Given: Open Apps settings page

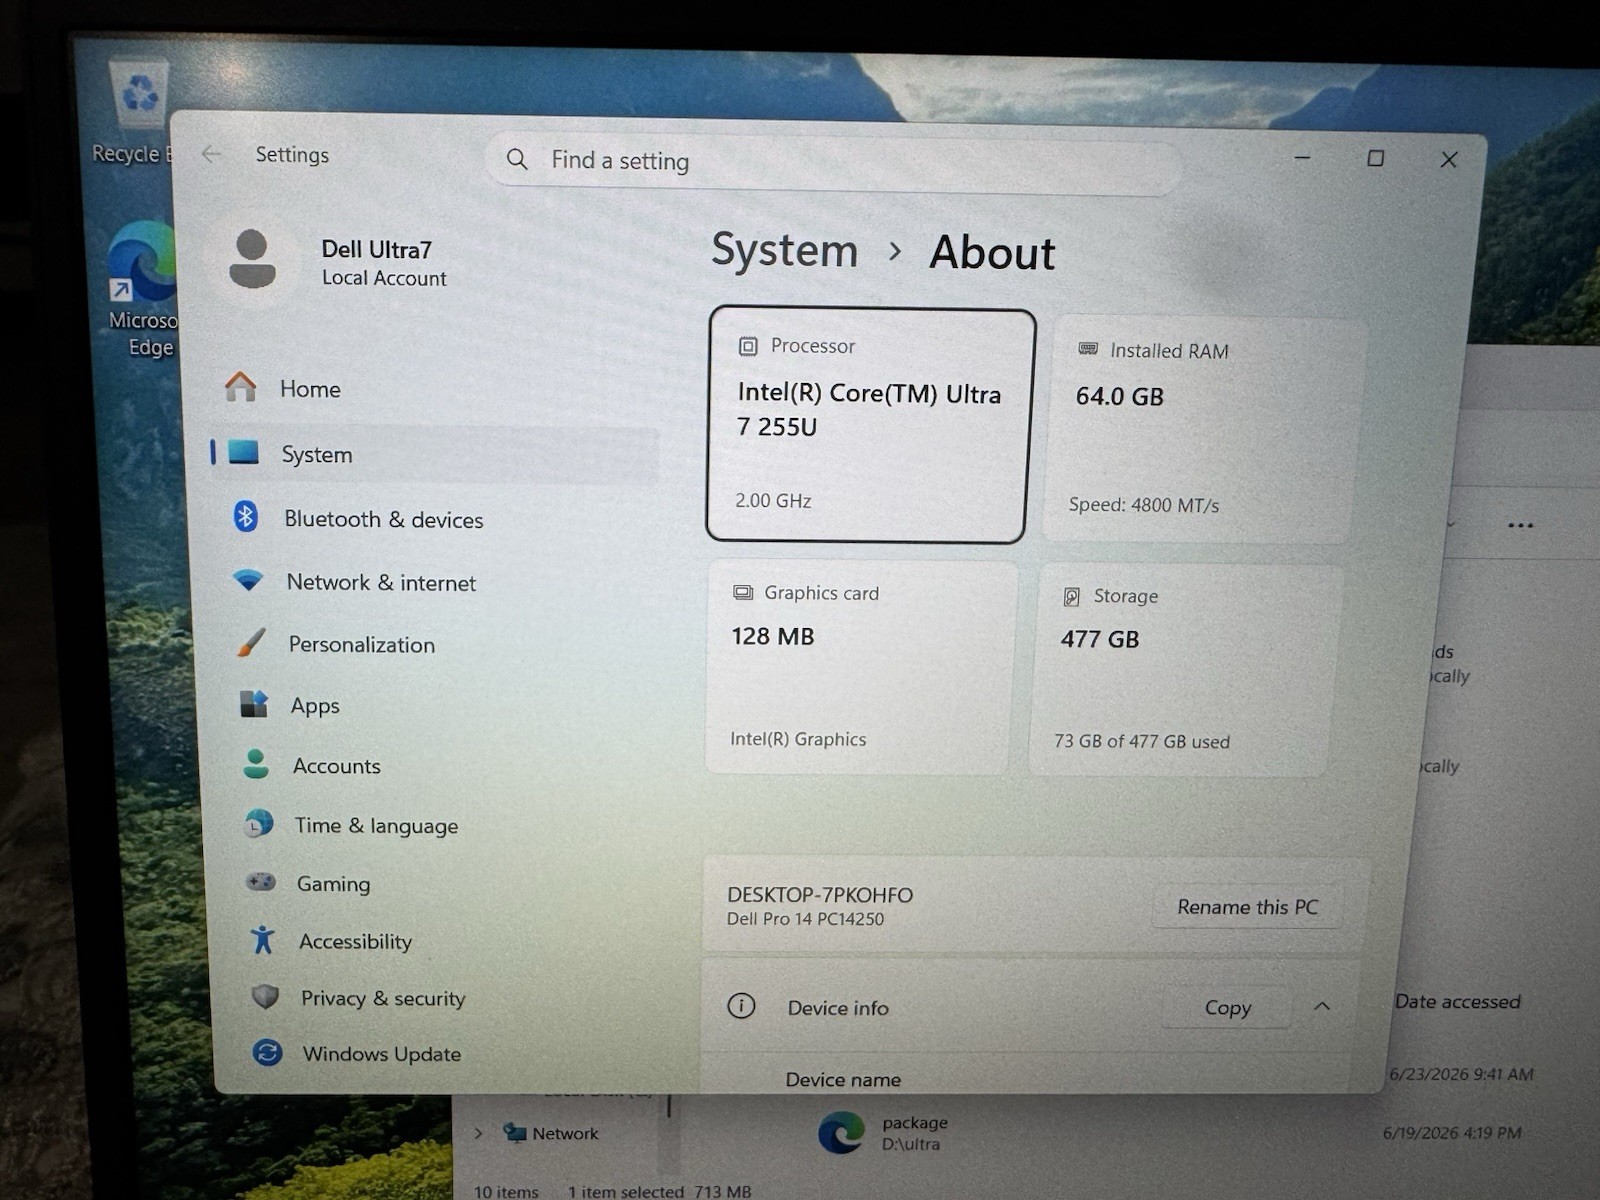Looking at the screenshot, I should pyautogui.click(x=442, y=705).
